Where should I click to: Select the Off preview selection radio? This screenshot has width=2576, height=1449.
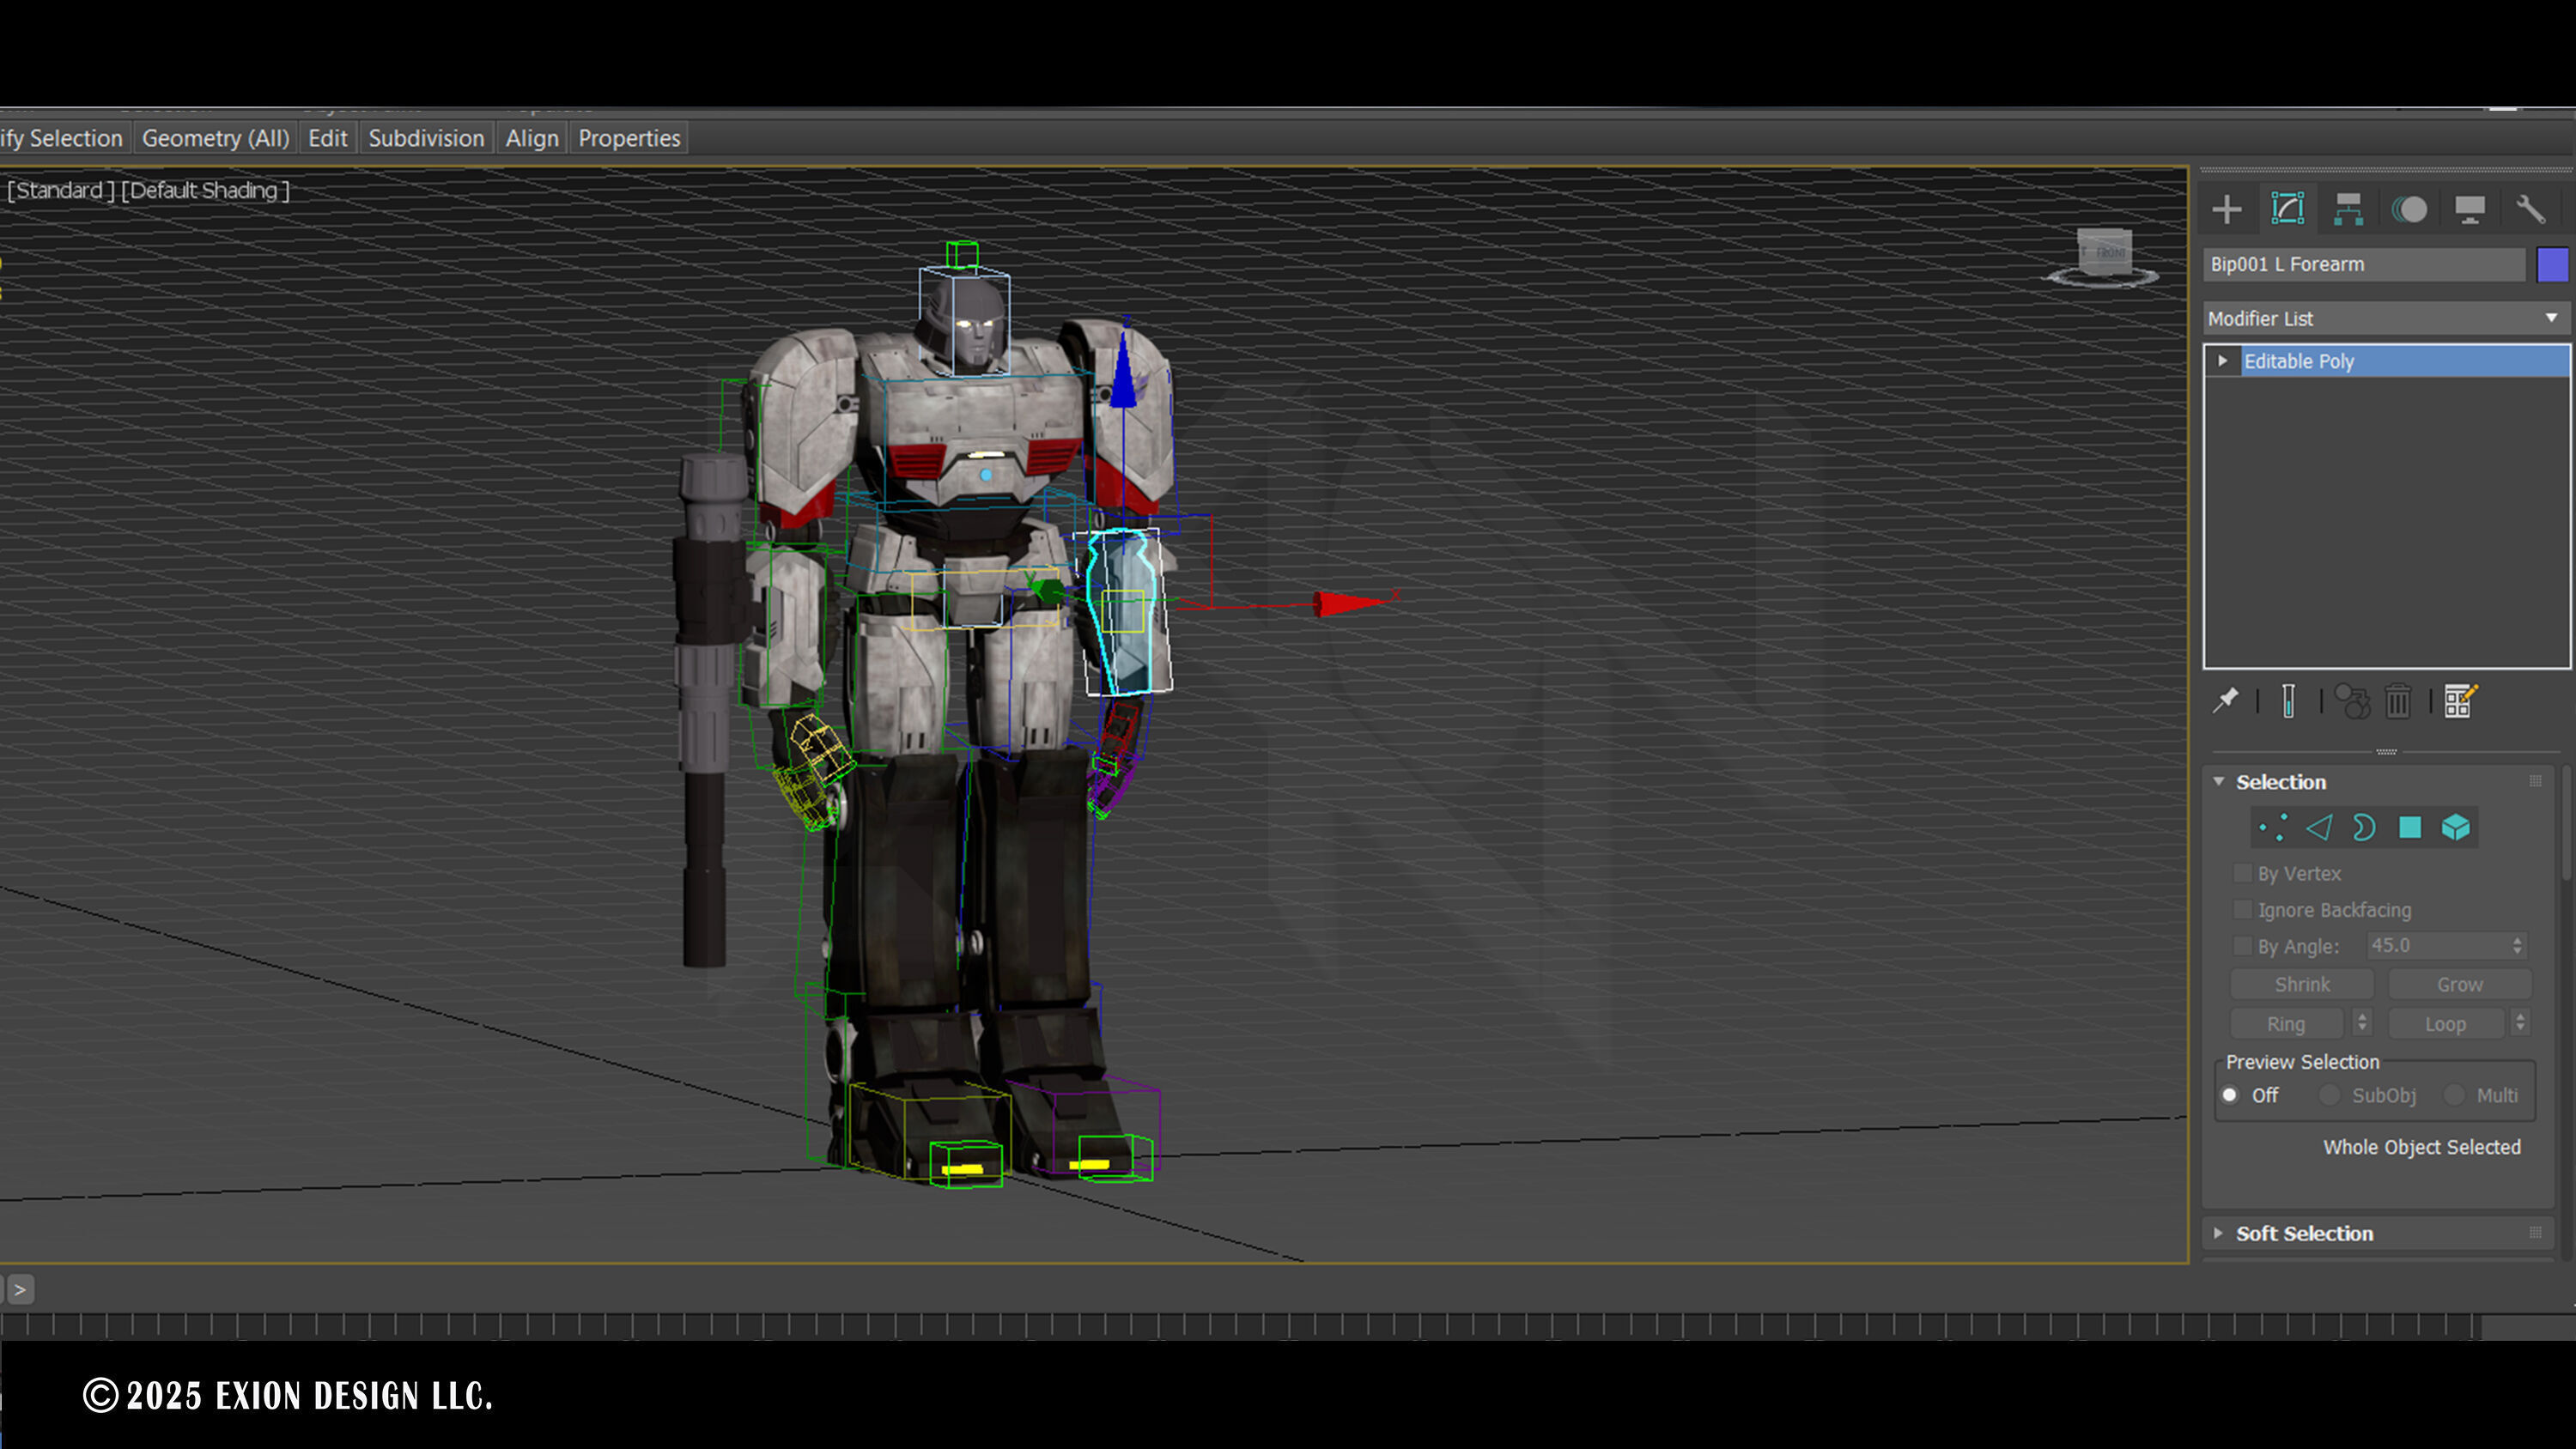[x=2229, y=1095]
